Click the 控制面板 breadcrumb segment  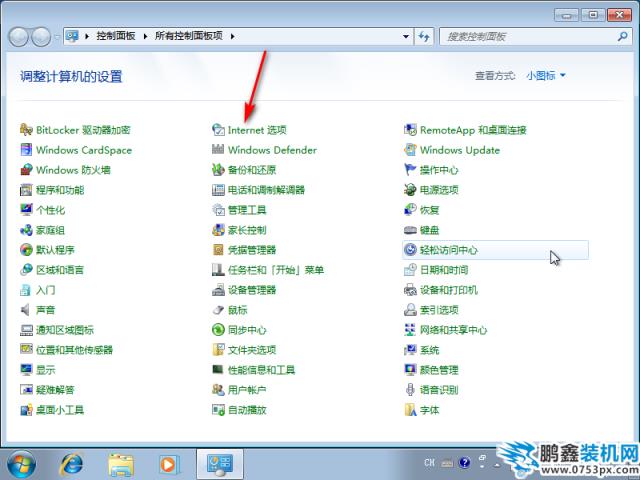click(x=116, y=36)
